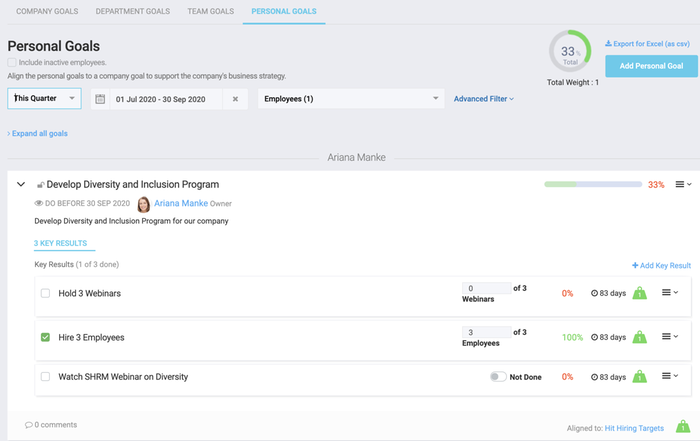Enable Include inactive employees checkbox
Viewport: 700px width, 441px height.
coord(12,62)
